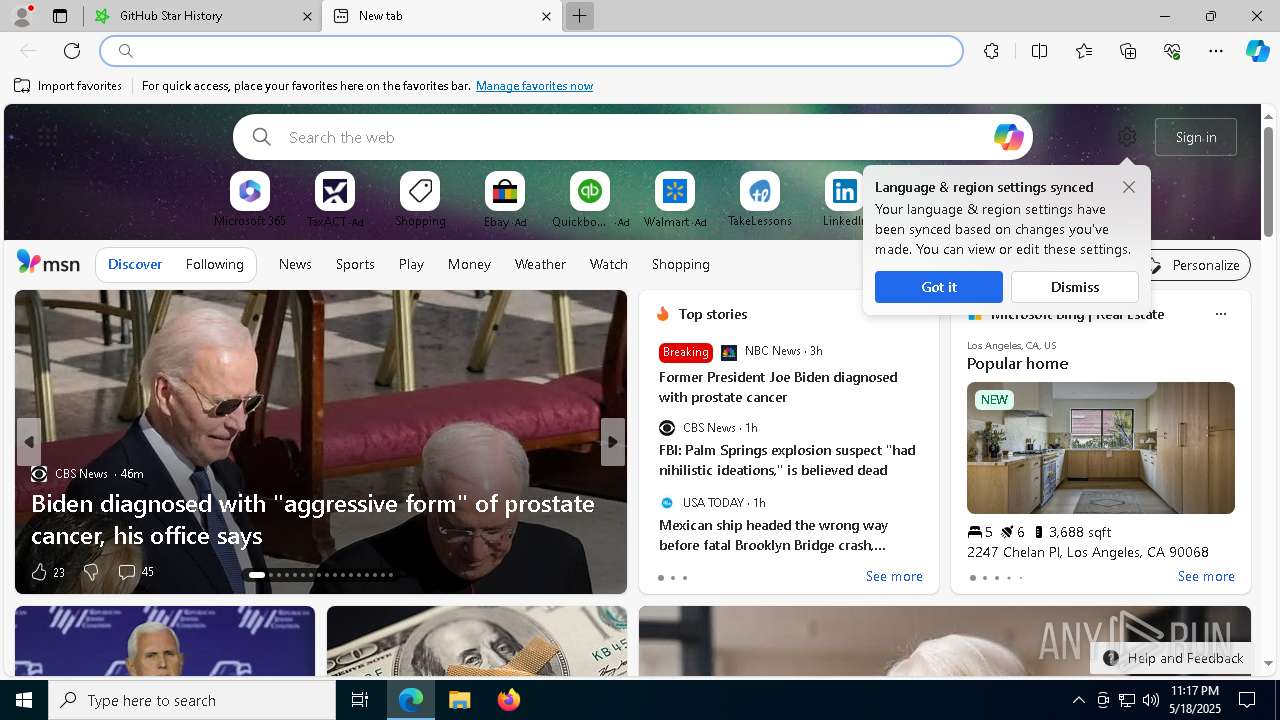Click Dismiss in sync notification
The width and height of the screenshot is (1280, 720).
(x=1075, y=287)
